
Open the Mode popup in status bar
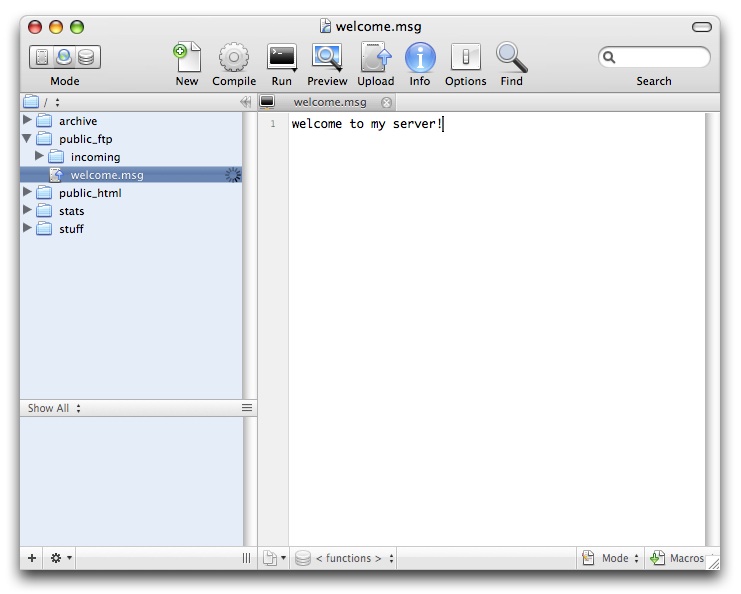point(611,558)
